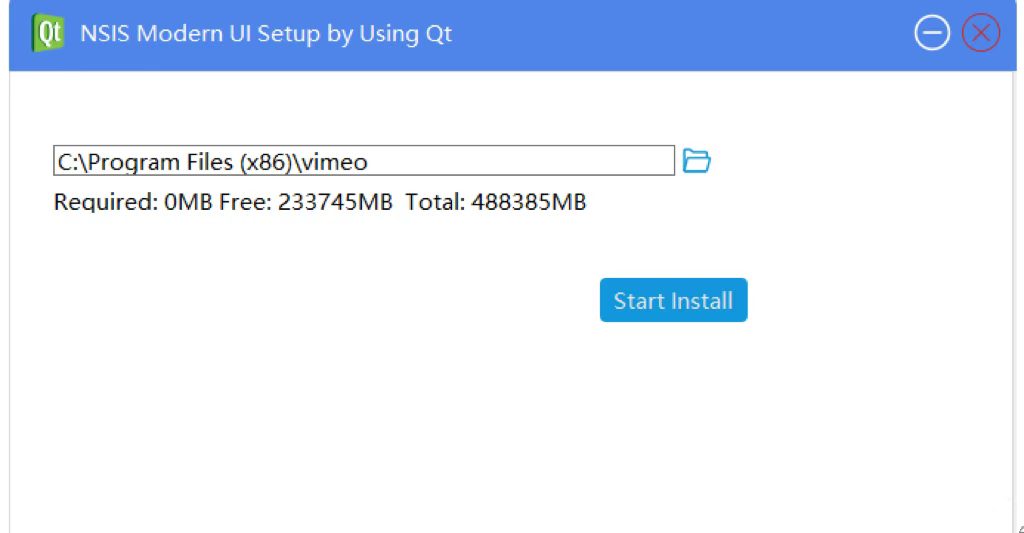The image size is (1024, 533).
Task: Close the installer with red X icon
Action: tap(981, 33)
